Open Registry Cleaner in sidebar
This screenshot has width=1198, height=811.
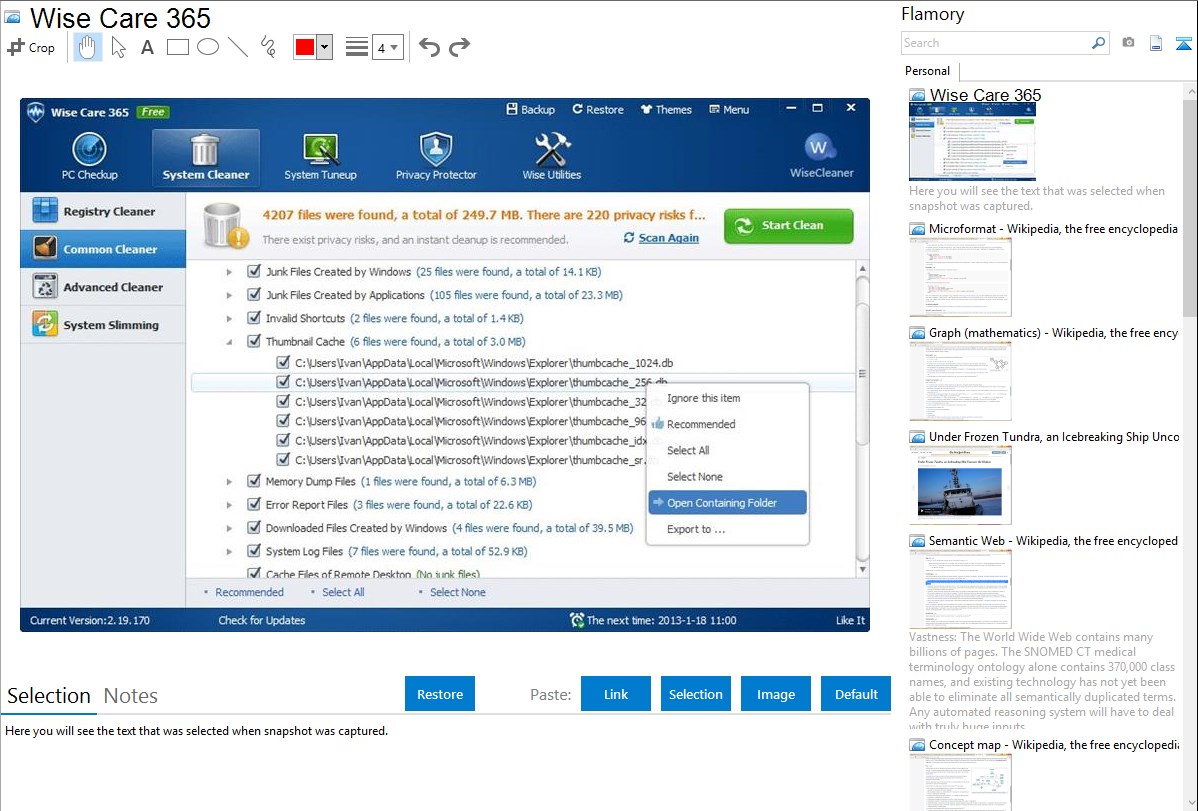tap(103, 211)
